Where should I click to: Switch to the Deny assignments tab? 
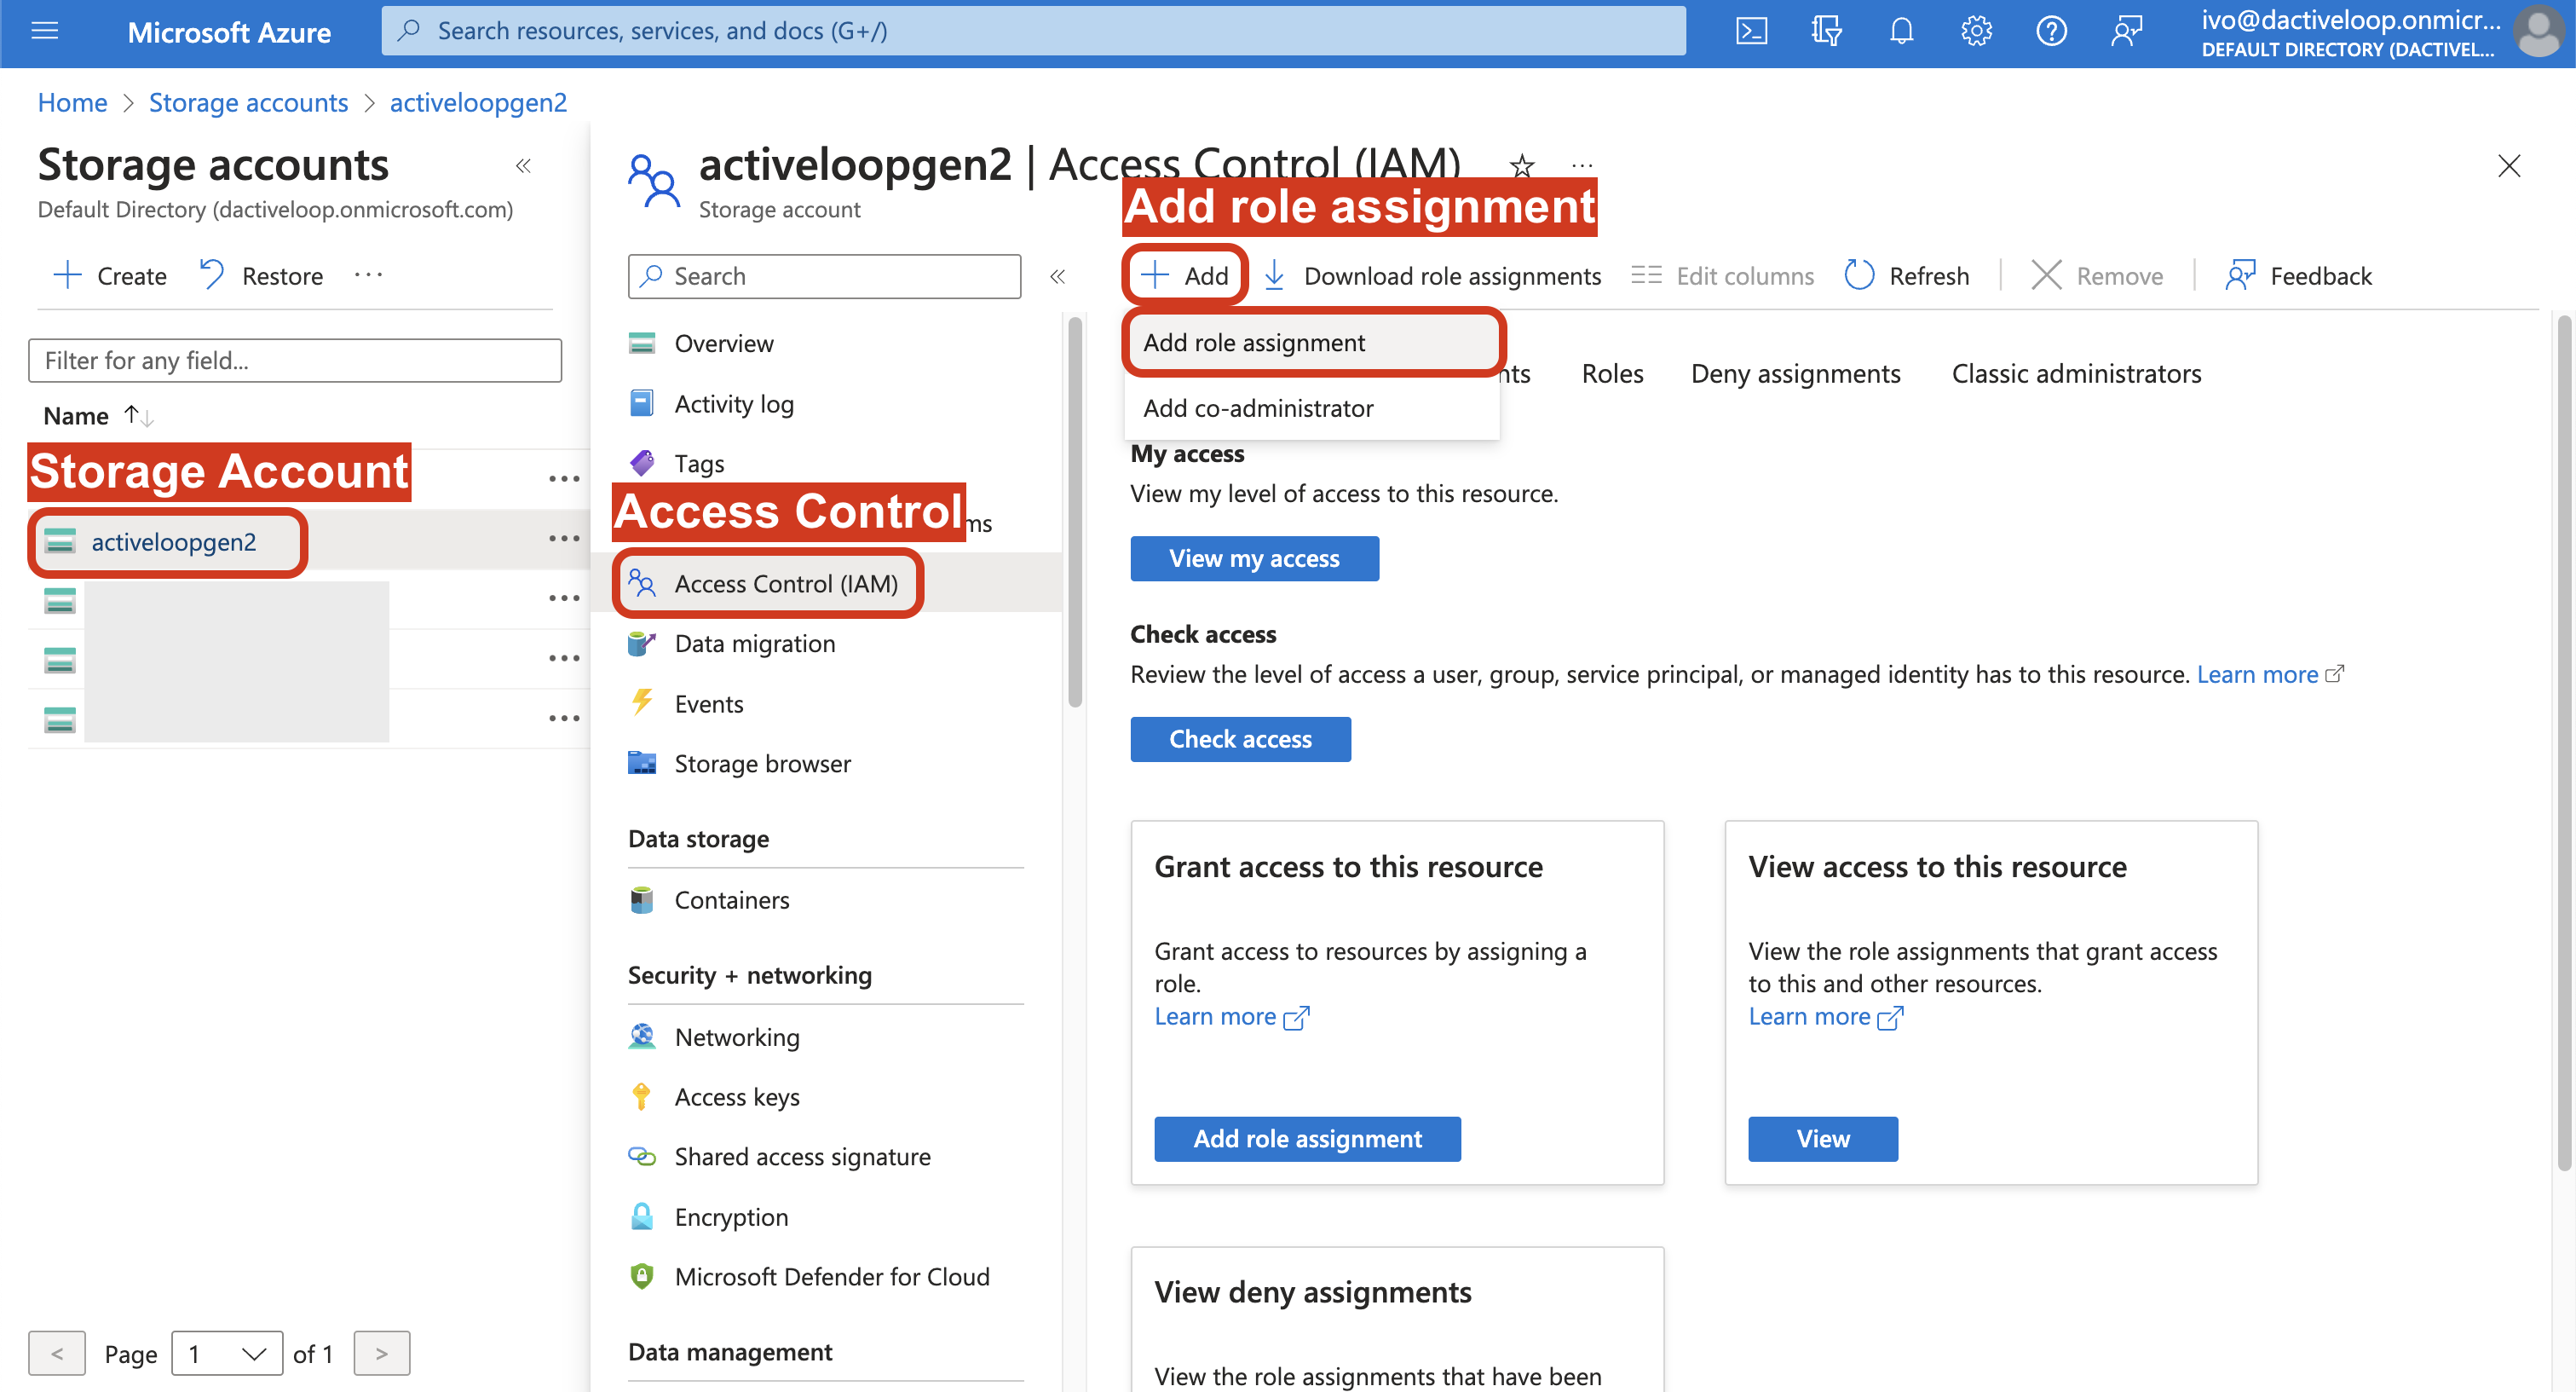1795,374
